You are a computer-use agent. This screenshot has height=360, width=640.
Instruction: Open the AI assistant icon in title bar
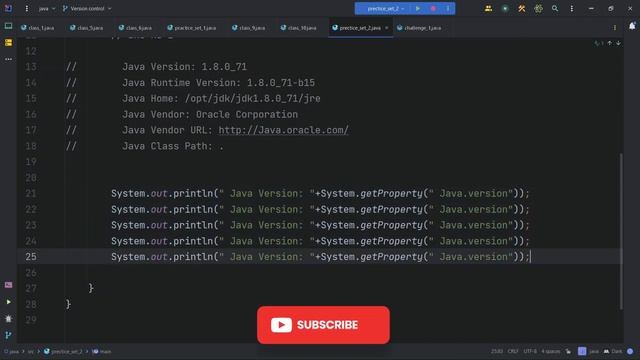point(538,8)
